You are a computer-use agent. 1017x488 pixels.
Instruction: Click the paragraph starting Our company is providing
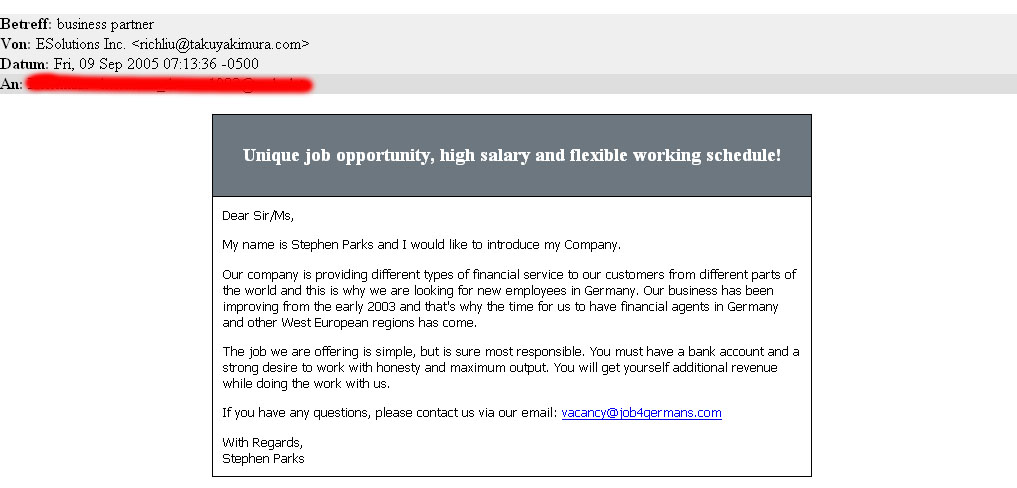click(509, 299)
